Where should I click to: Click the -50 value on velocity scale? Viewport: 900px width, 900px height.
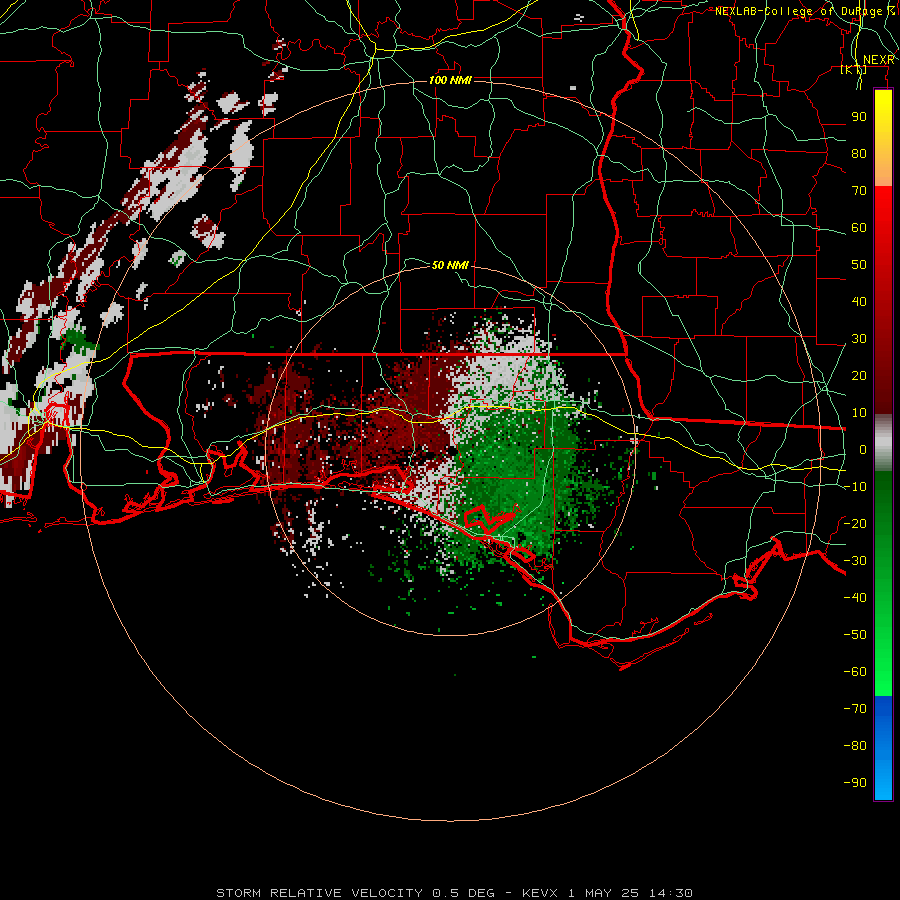pos(855,635)
